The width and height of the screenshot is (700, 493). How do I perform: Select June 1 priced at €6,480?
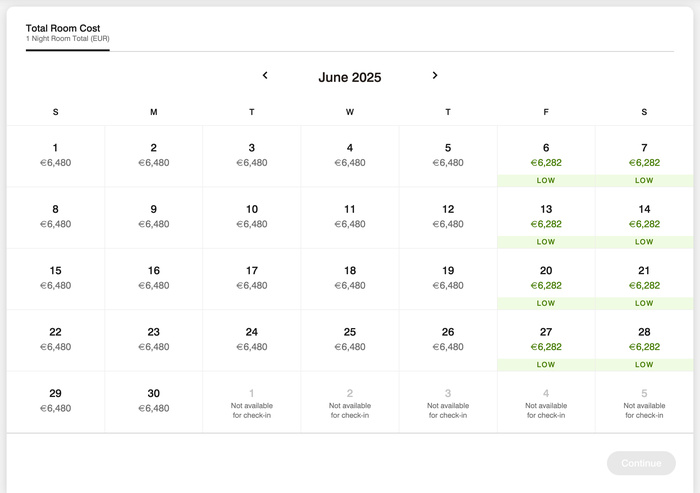tap(55, 156)
